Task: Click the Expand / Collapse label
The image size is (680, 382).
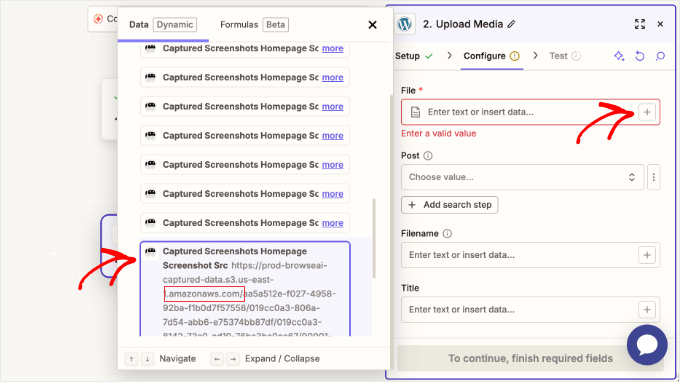Action: coord(282,359)
